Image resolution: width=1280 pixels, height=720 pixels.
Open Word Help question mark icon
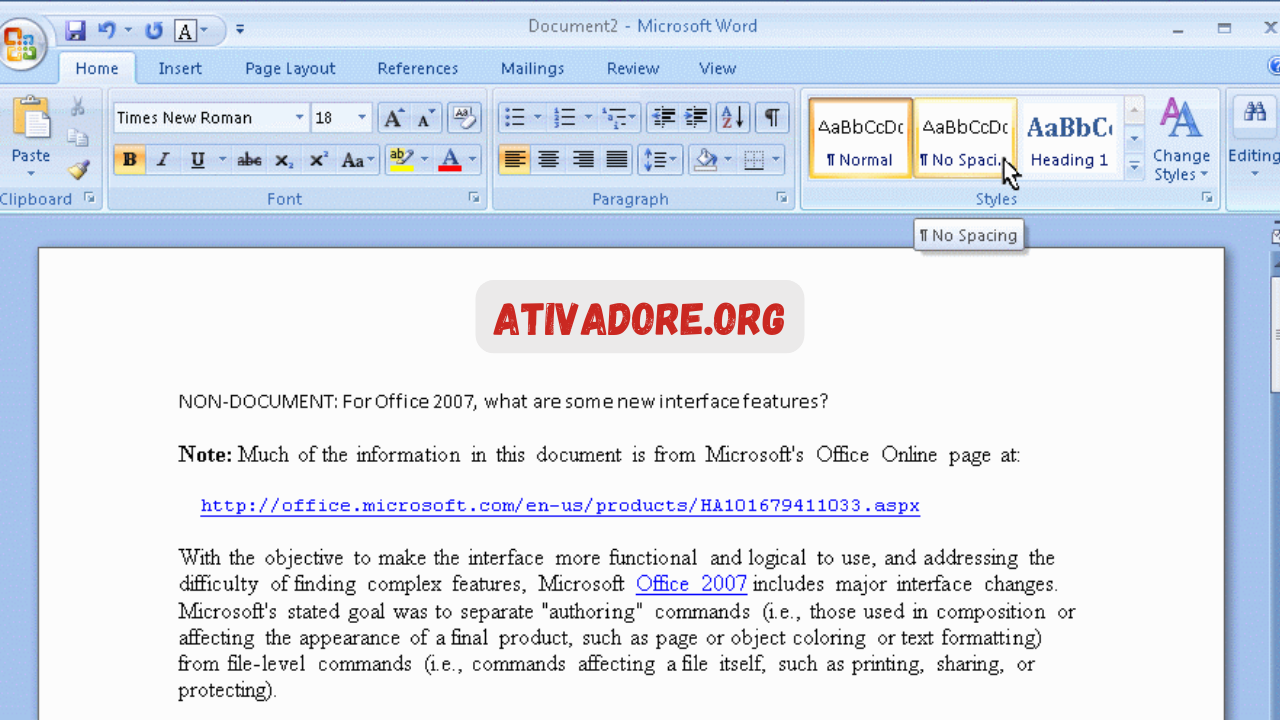[x=1274, y=66]
